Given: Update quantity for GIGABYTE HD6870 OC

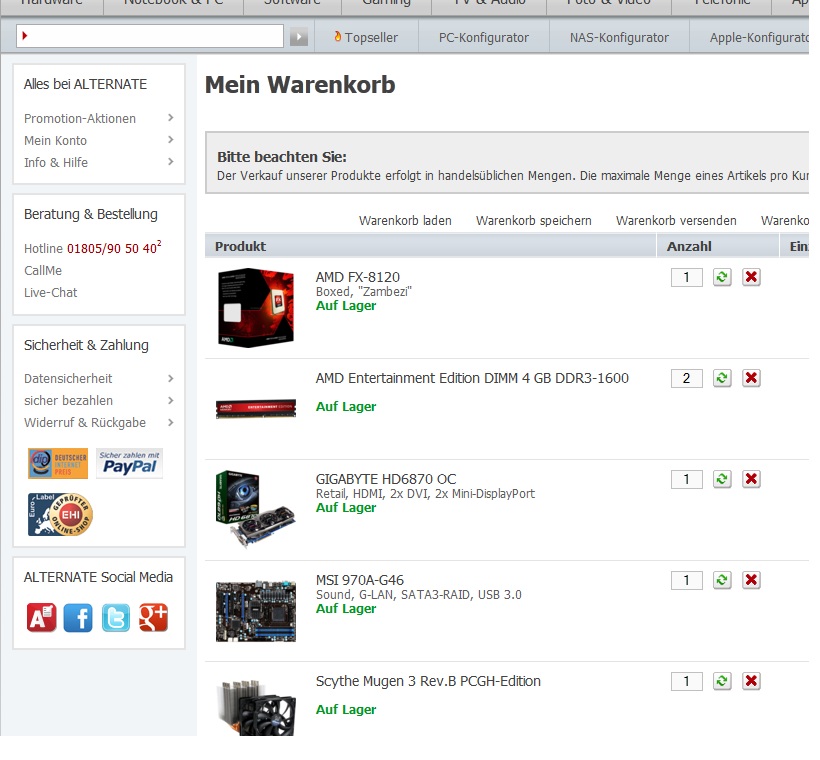Looking at the screenshot, I should coord(722,479).
